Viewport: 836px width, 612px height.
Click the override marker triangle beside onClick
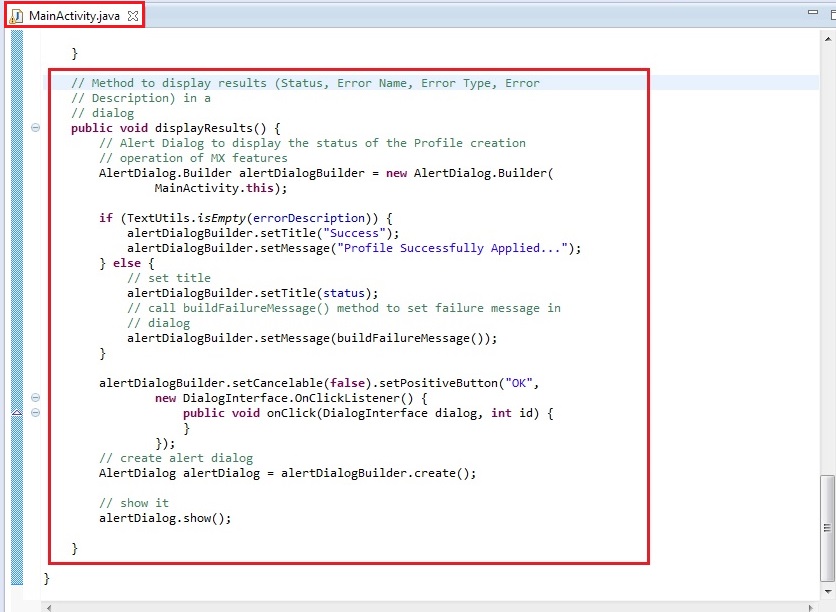(x=17, y=413)
